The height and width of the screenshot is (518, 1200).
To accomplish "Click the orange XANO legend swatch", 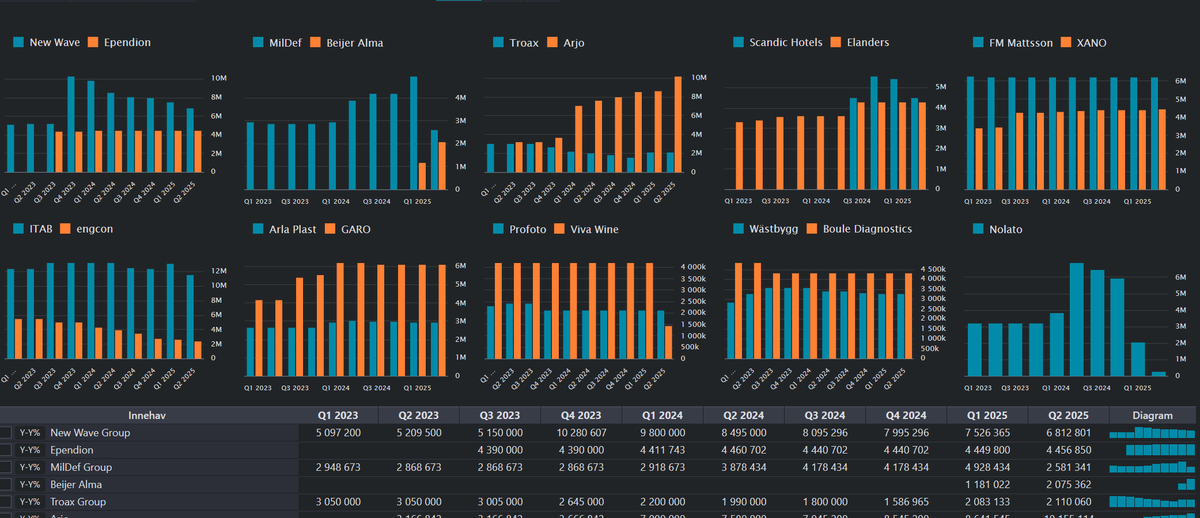I will [x=1065, y=43].
